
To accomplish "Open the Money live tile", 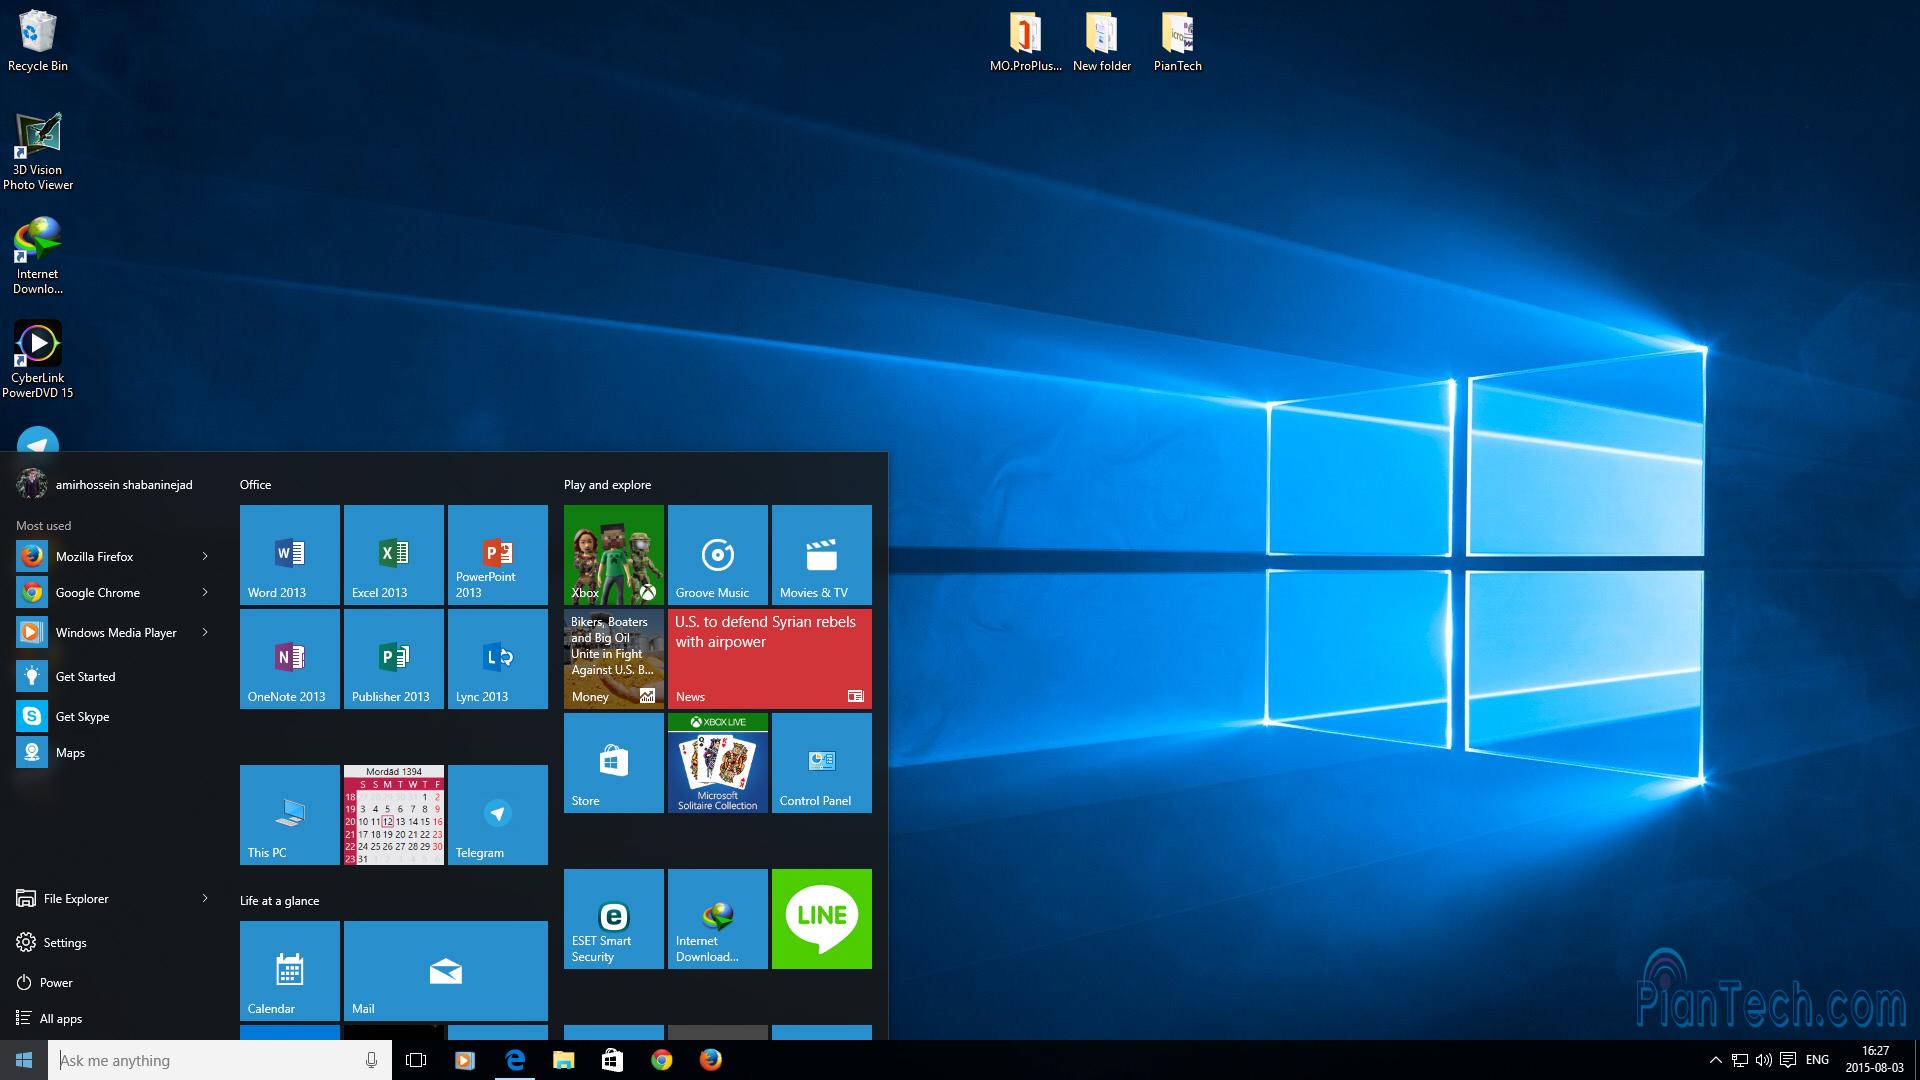I will [614, 659].
